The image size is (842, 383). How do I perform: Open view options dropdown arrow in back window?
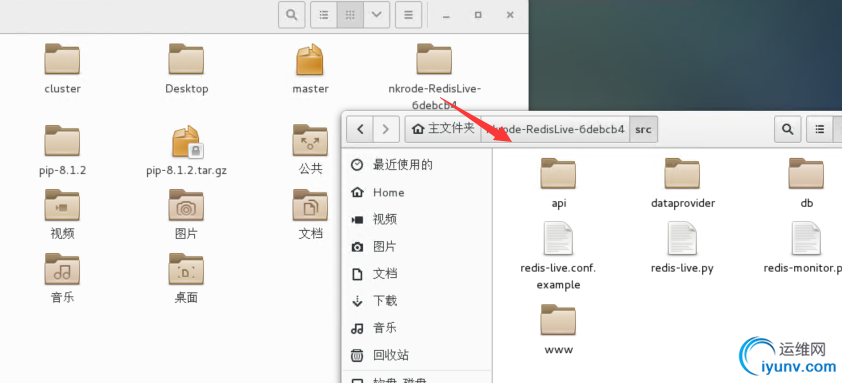376,15
